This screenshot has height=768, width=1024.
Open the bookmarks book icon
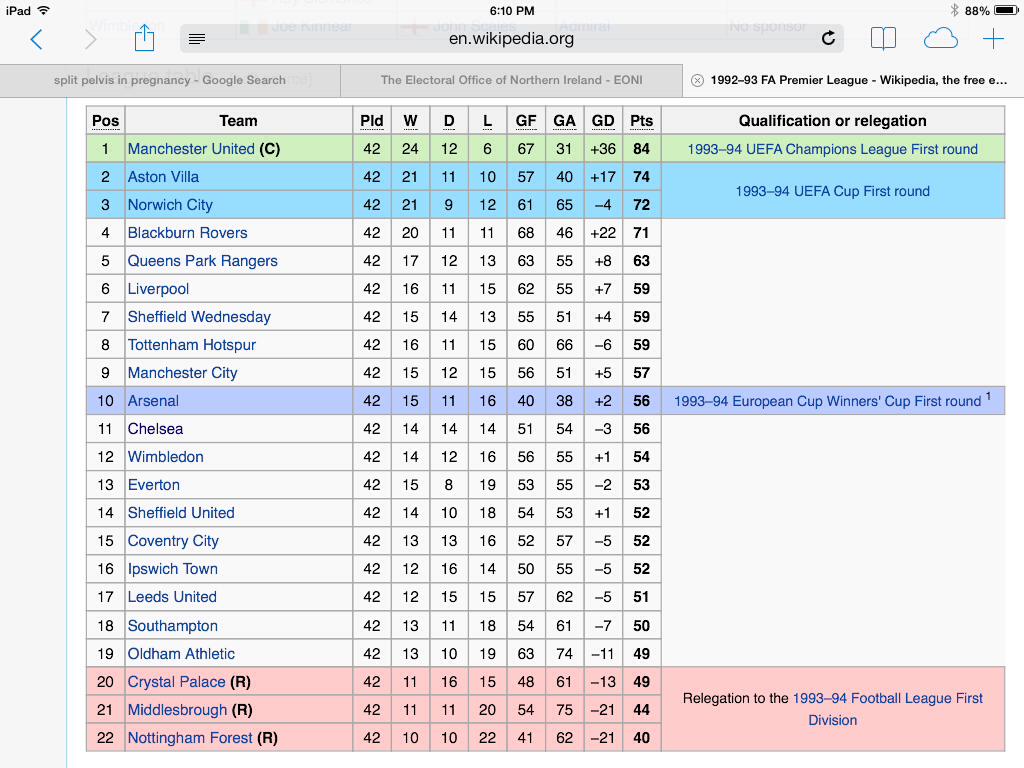click(x=883, y=39)
